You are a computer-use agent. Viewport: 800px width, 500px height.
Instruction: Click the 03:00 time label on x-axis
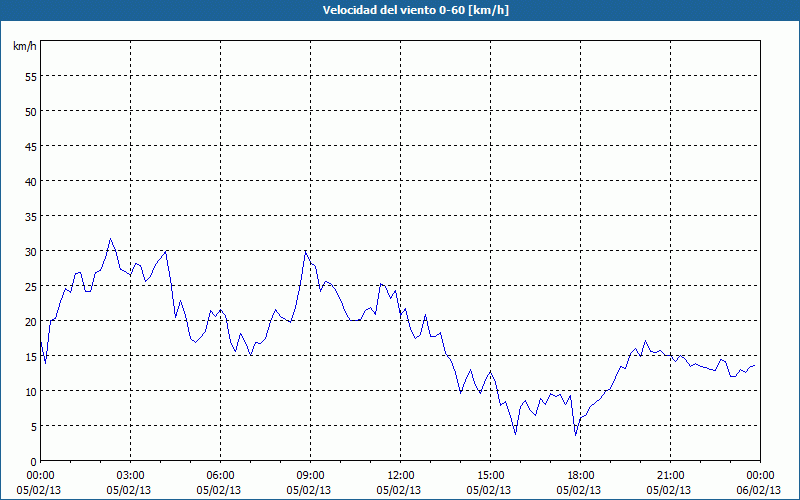131,476
